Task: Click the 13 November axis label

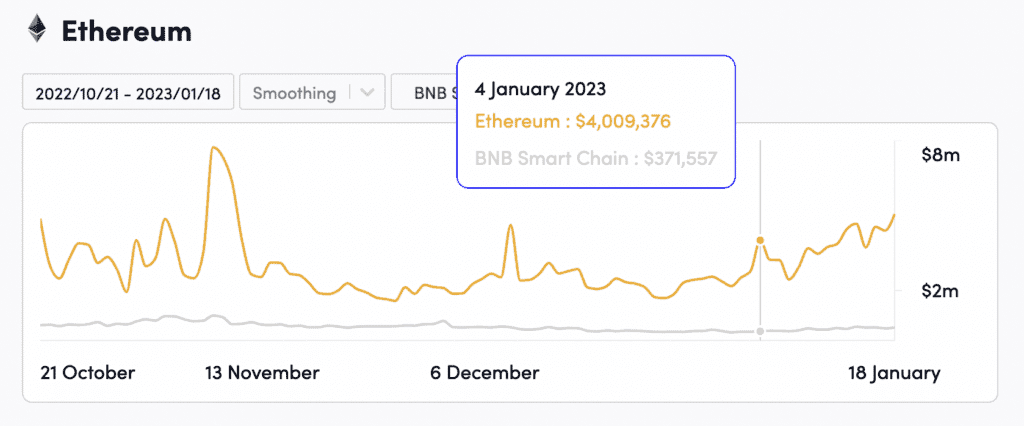Action: point(262,373)
